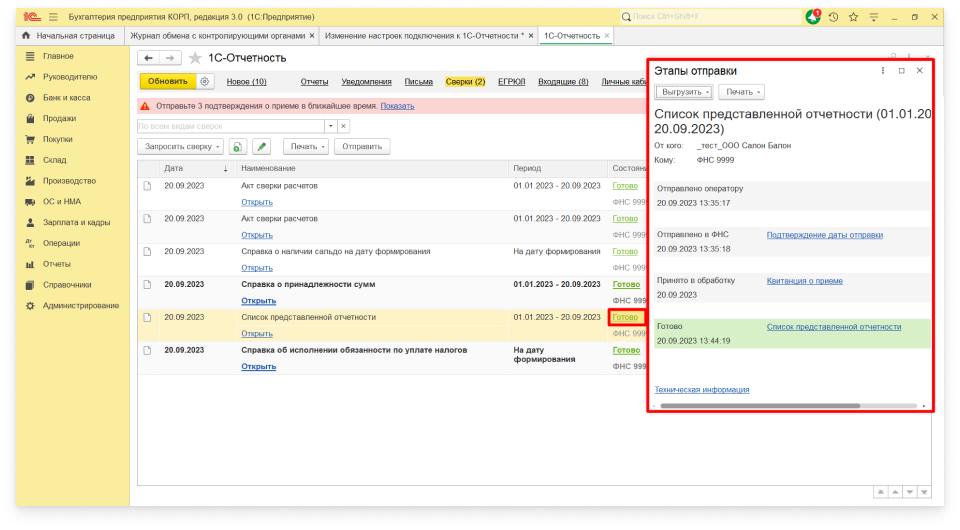The width and height of the screenshot is (960, 530).
Task: Open Операции section in sidebar
Action: click(61, 244)
